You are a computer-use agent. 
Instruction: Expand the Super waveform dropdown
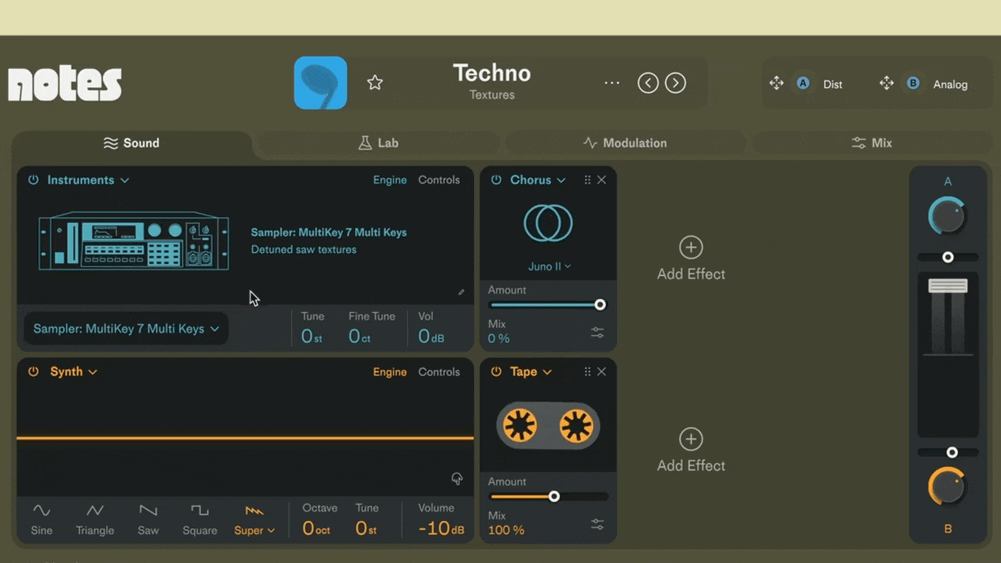pyautogui.click(x=255, y=530)
